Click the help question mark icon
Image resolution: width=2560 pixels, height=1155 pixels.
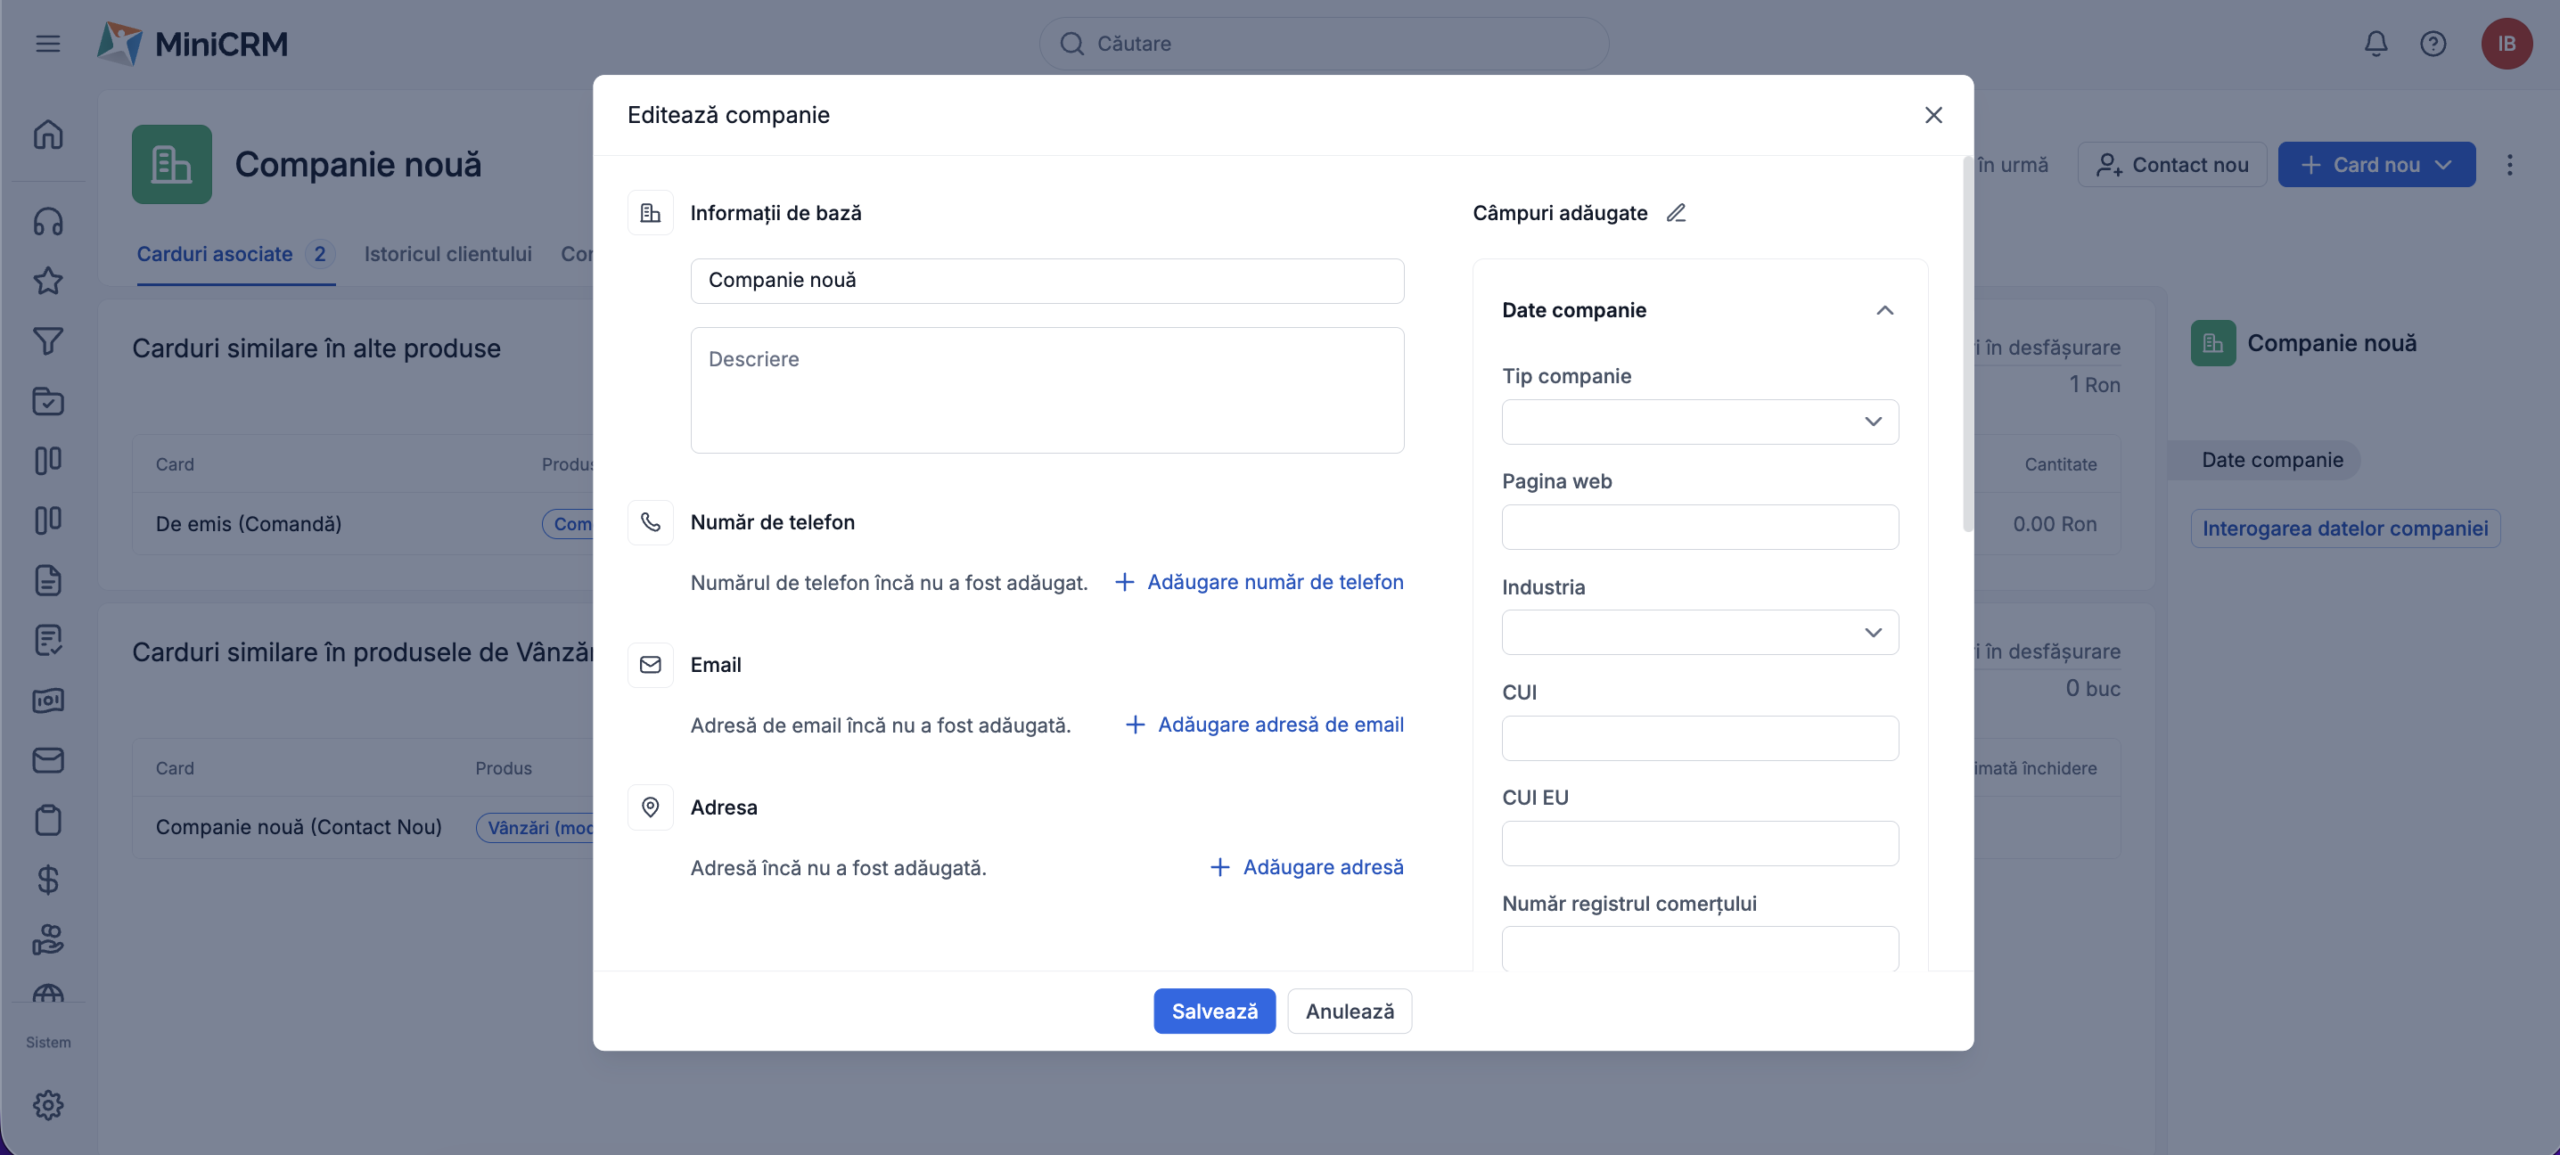(2433, 43)
